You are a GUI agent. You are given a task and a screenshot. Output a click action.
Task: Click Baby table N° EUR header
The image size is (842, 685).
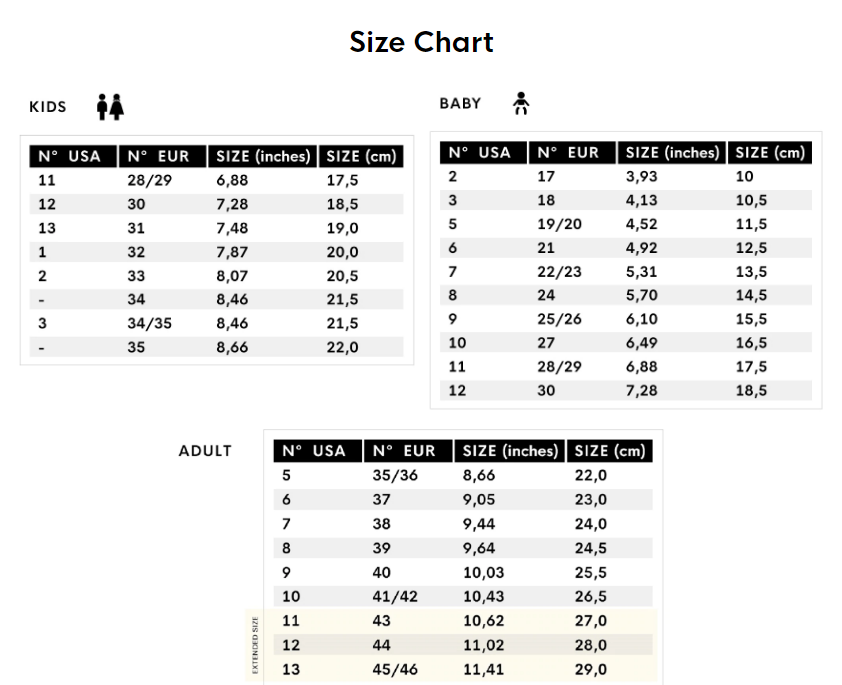pos(568,152)
